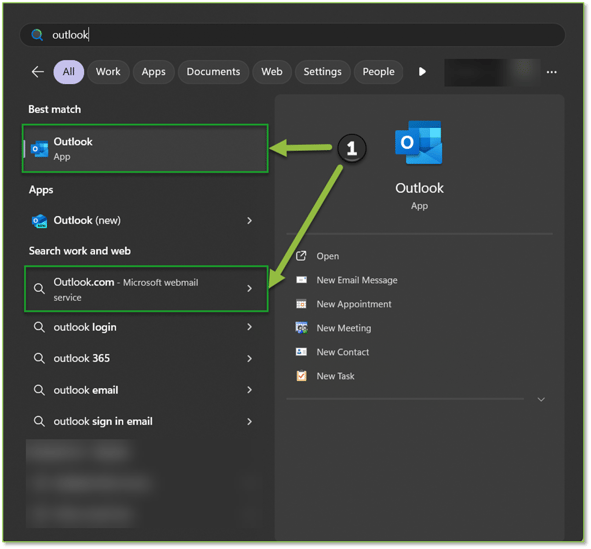Open the Outlook App best match result
The image size is (591, 549).
[145, 148]
